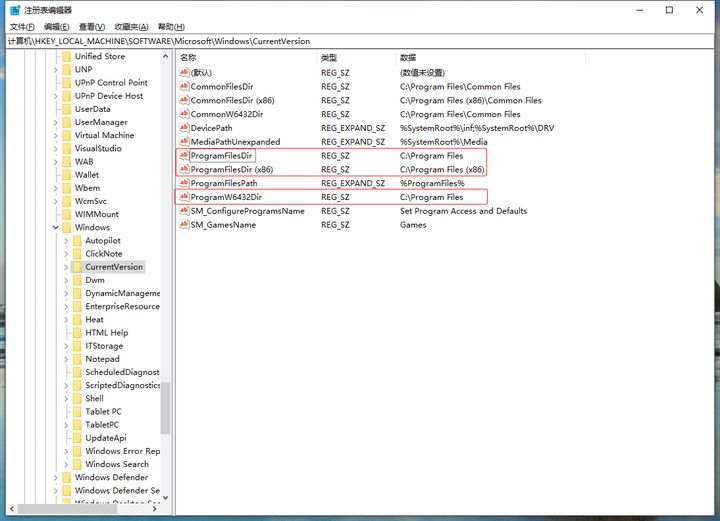
Task: Click the tree pane scroll up arrow
Action: (x=165, y=56)
